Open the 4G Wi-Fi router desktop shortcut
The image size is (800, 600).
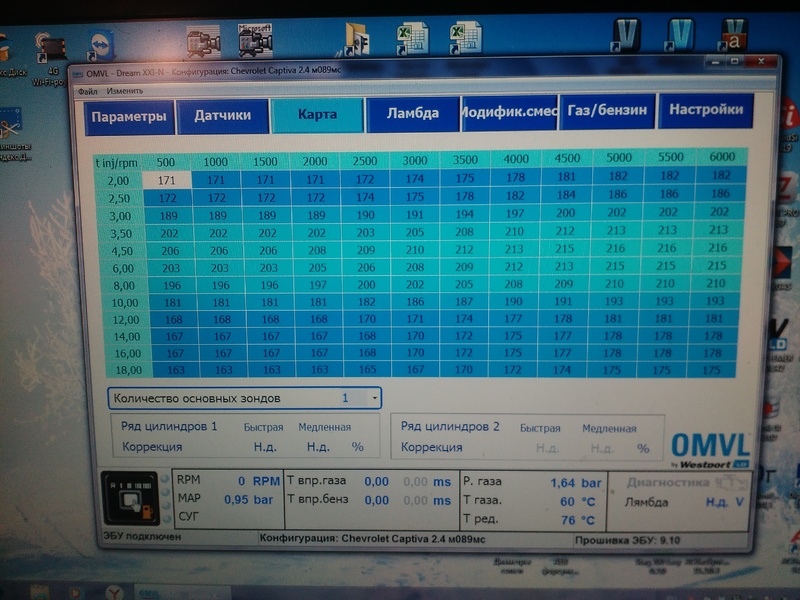click(51, 59)
